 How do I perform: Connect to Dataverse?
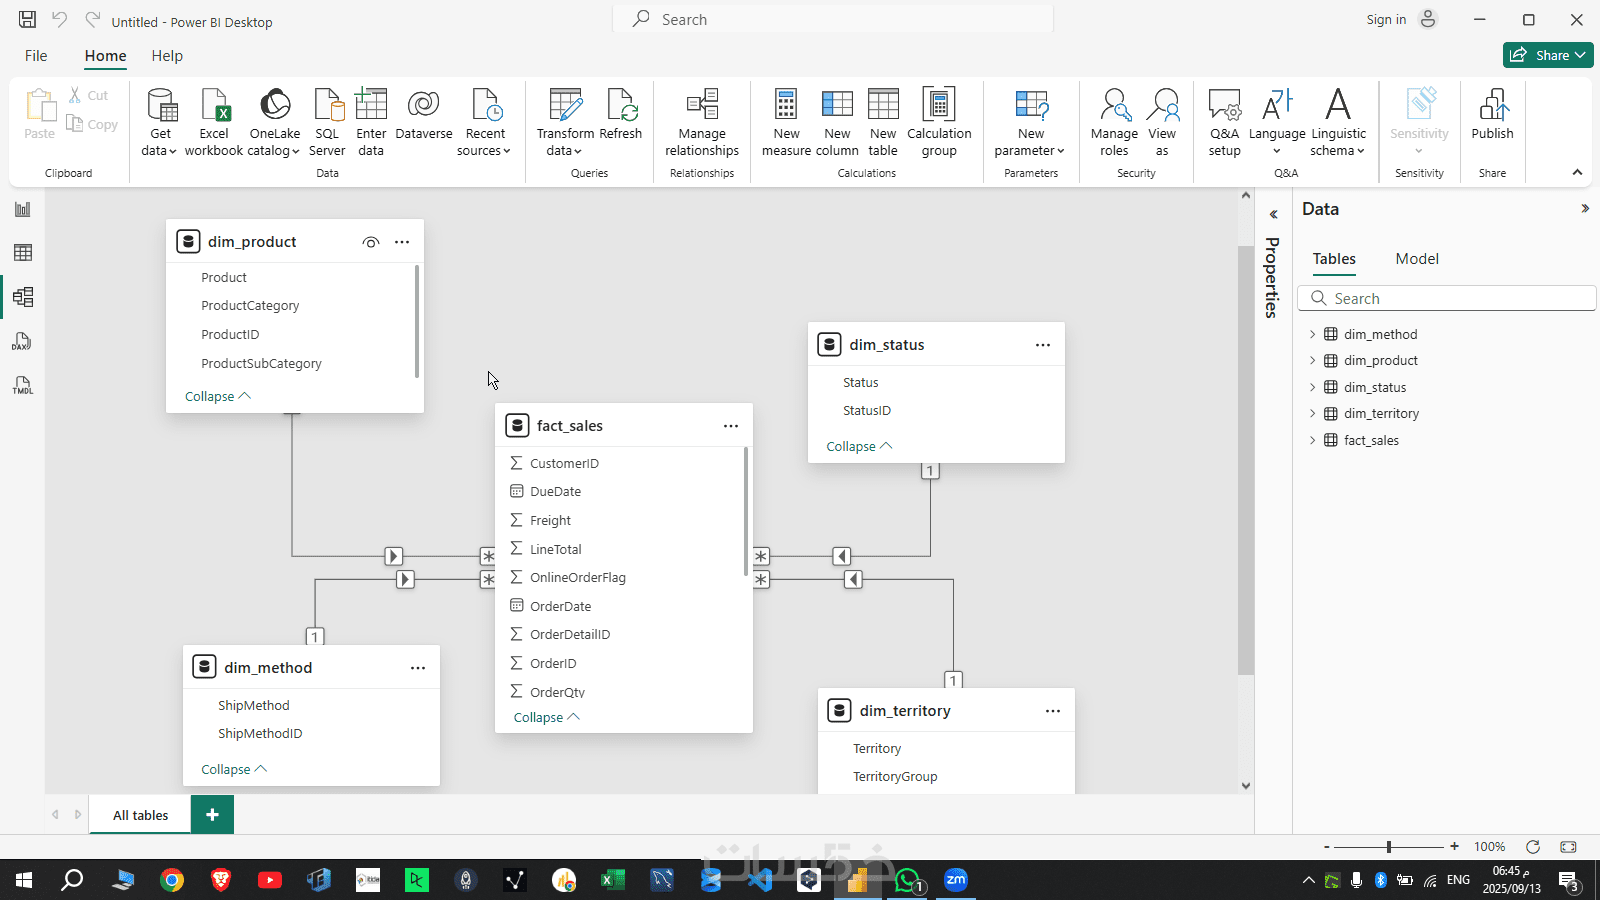(x=424, y=114)
